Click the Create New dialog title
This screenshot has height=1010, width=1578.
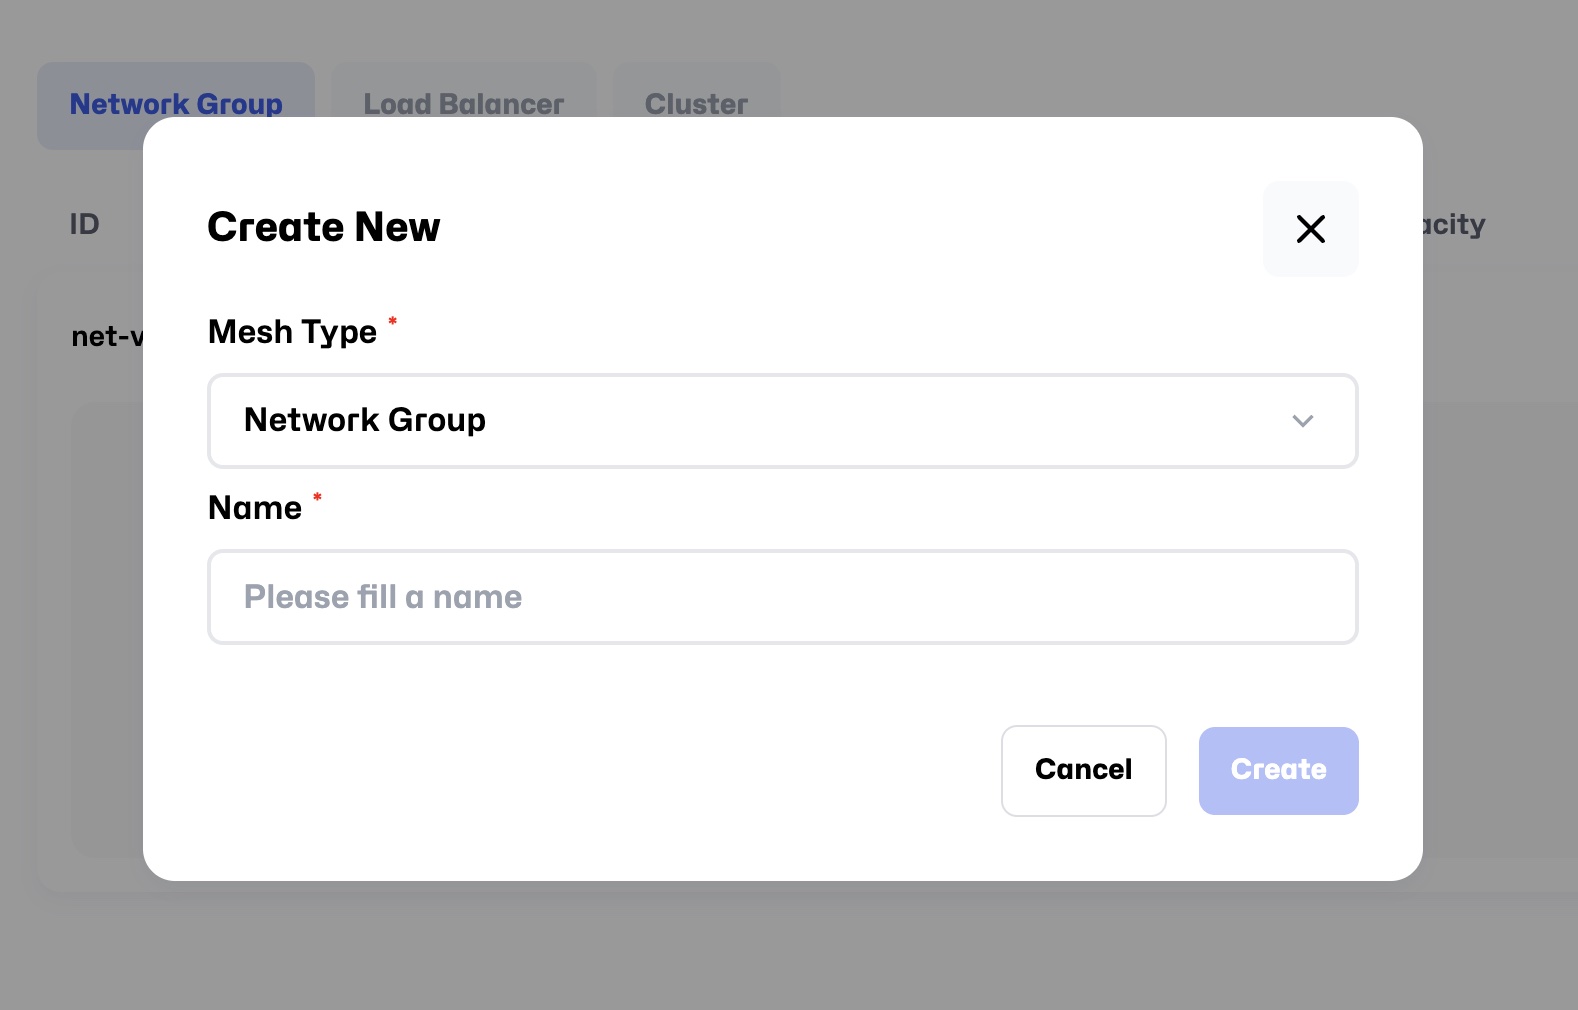pyautogui.click(x=323, y=227)
